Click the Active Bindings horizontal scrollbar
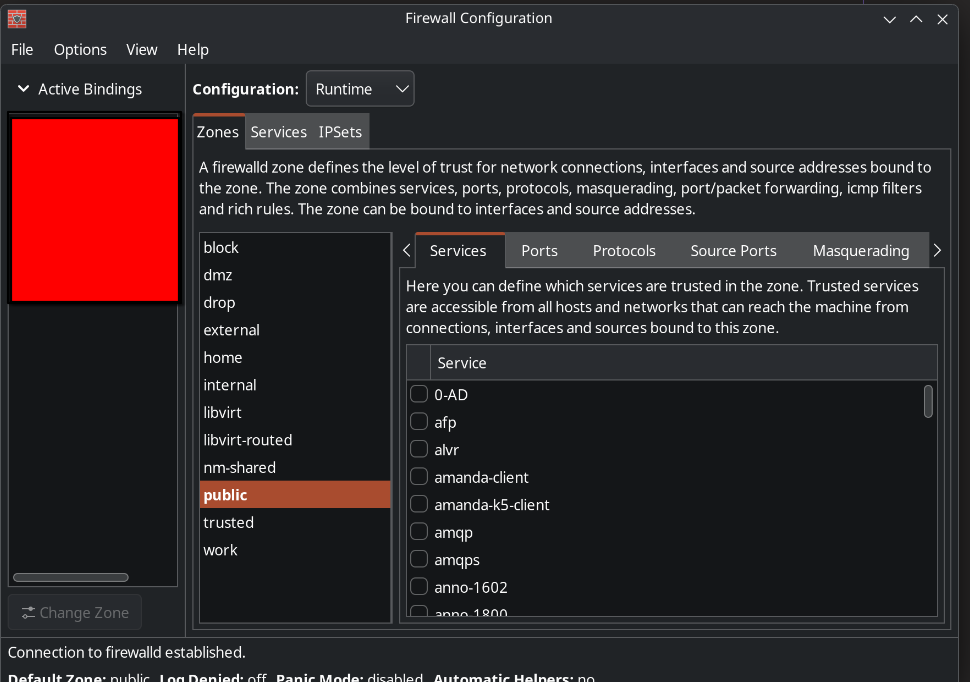Viewport: 970px width, 682px height. tap(70, 577)
